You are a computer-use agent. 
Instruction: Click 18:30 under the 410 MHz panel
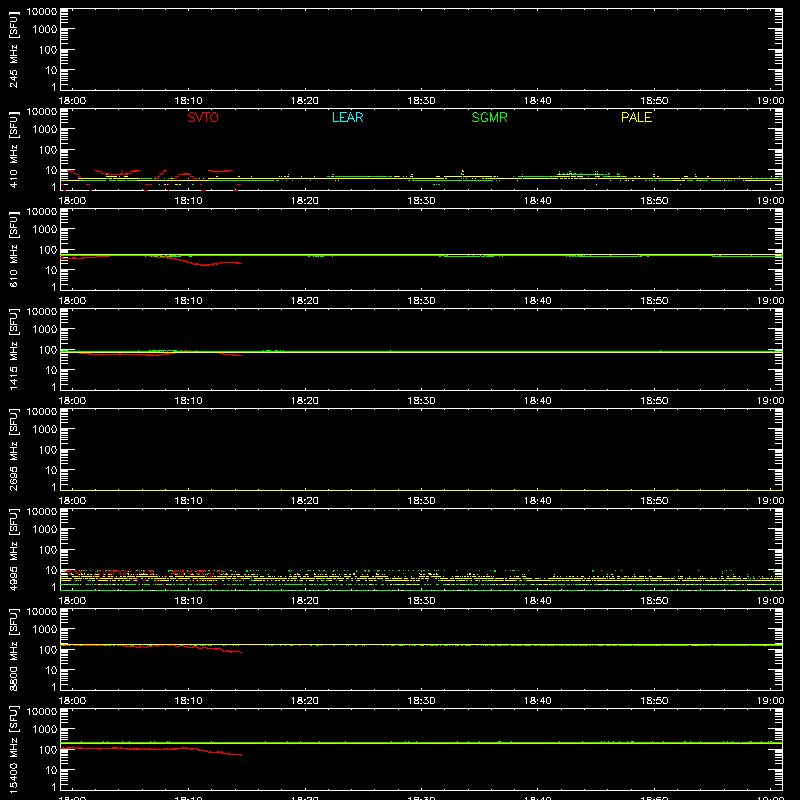coord(421,201)
